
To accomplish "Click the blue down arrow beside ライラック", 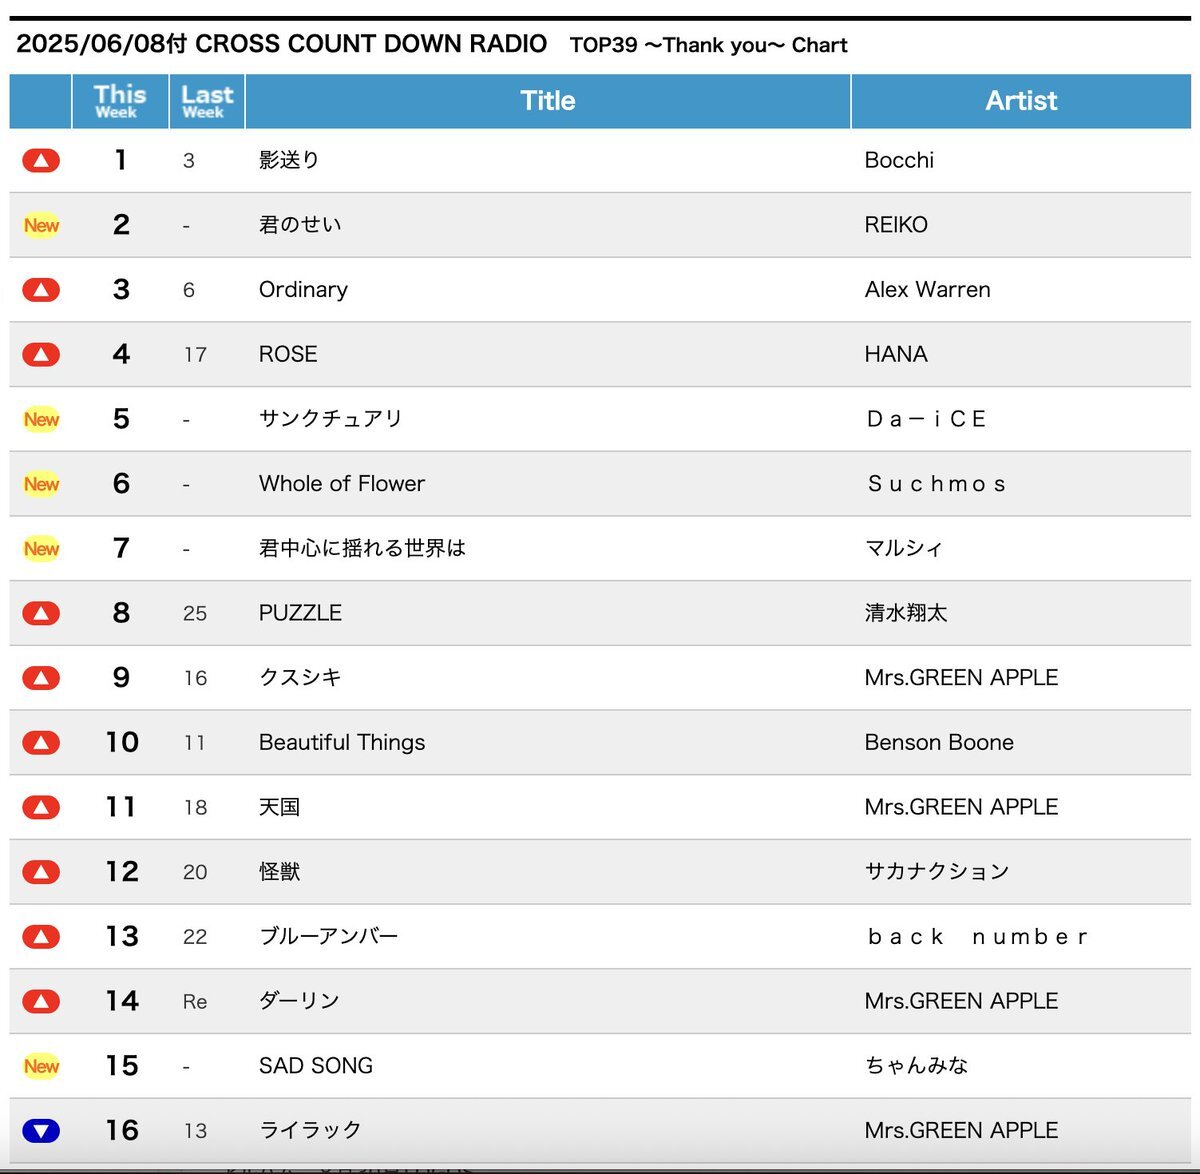I will tap(41, 1130).
